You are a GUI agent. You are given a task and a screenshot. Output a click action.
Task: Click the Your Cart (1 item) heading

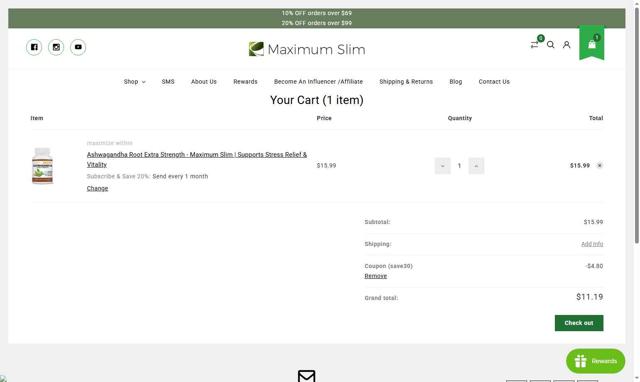click(317, 100)
